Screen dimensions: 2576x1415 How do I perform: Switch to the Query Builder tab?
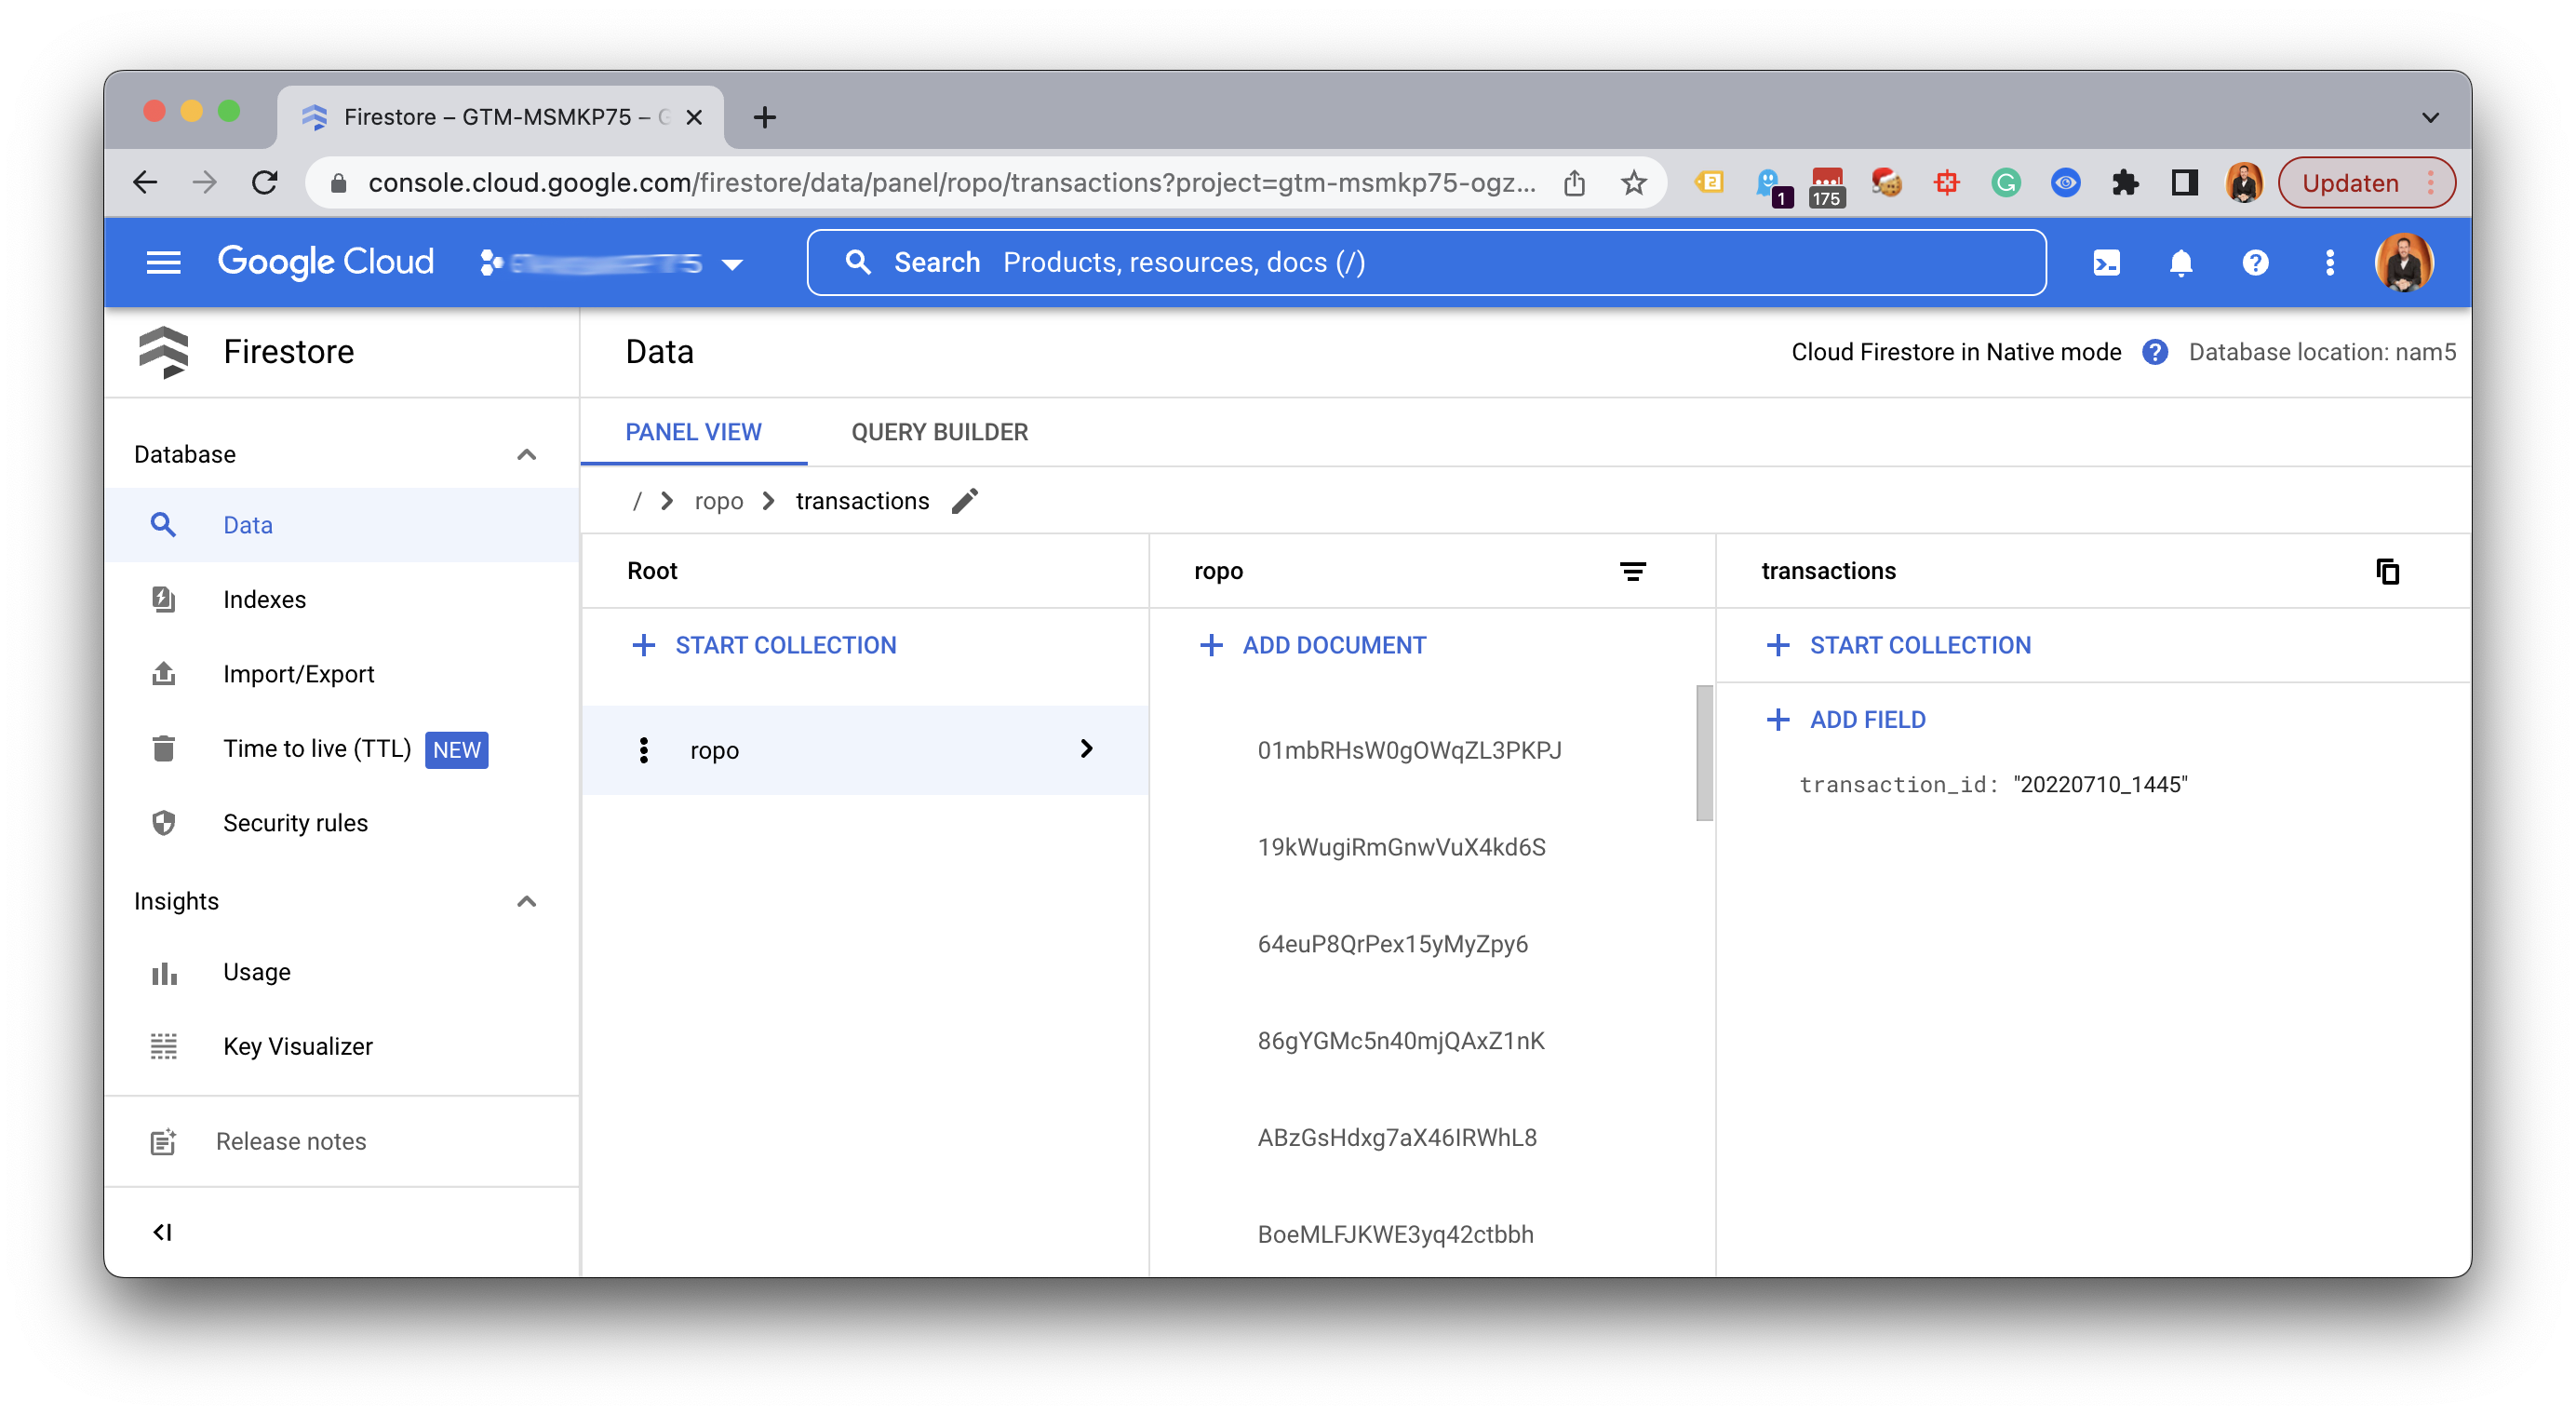(939, 432)
